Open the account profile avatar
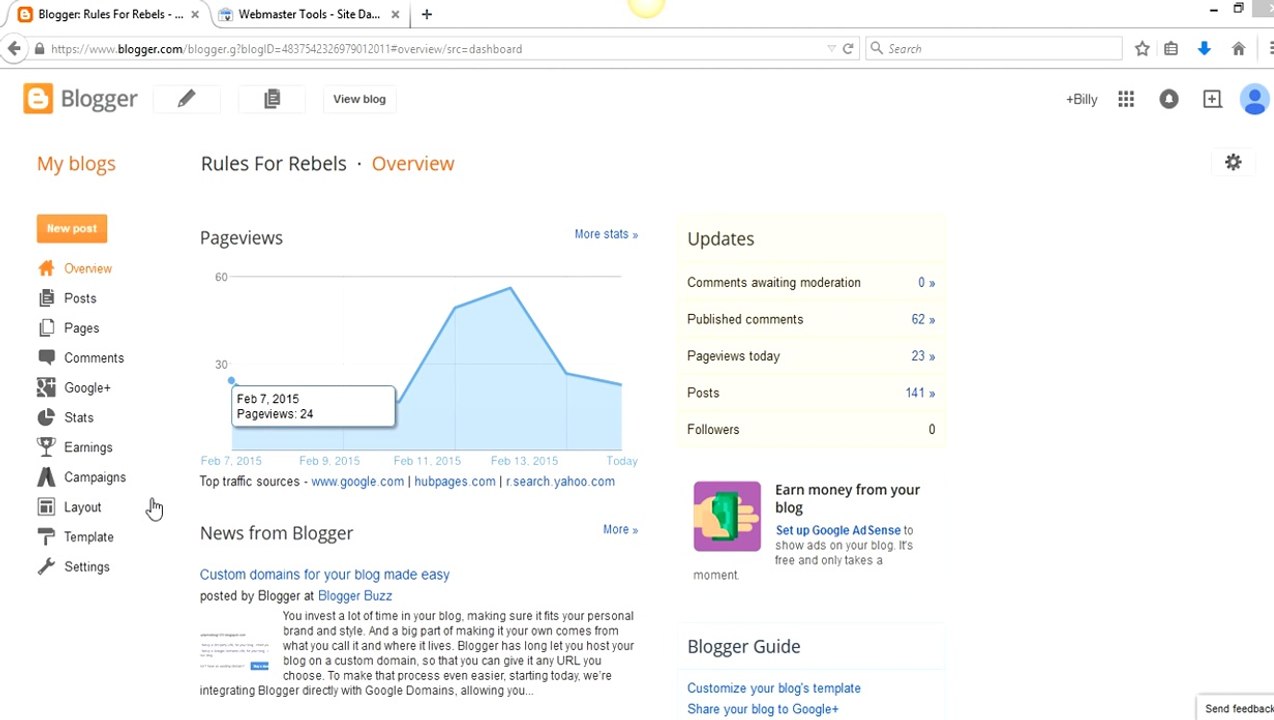The height and width of the screenshot is (720, 1274). point(1254,99)
